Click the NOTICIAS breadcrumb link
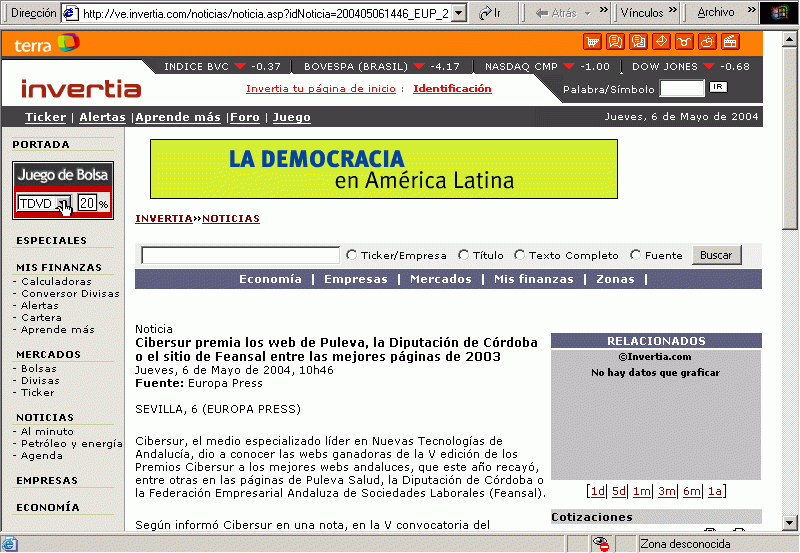800x553 pixels. pyautogui.click(x=231, y=219)
